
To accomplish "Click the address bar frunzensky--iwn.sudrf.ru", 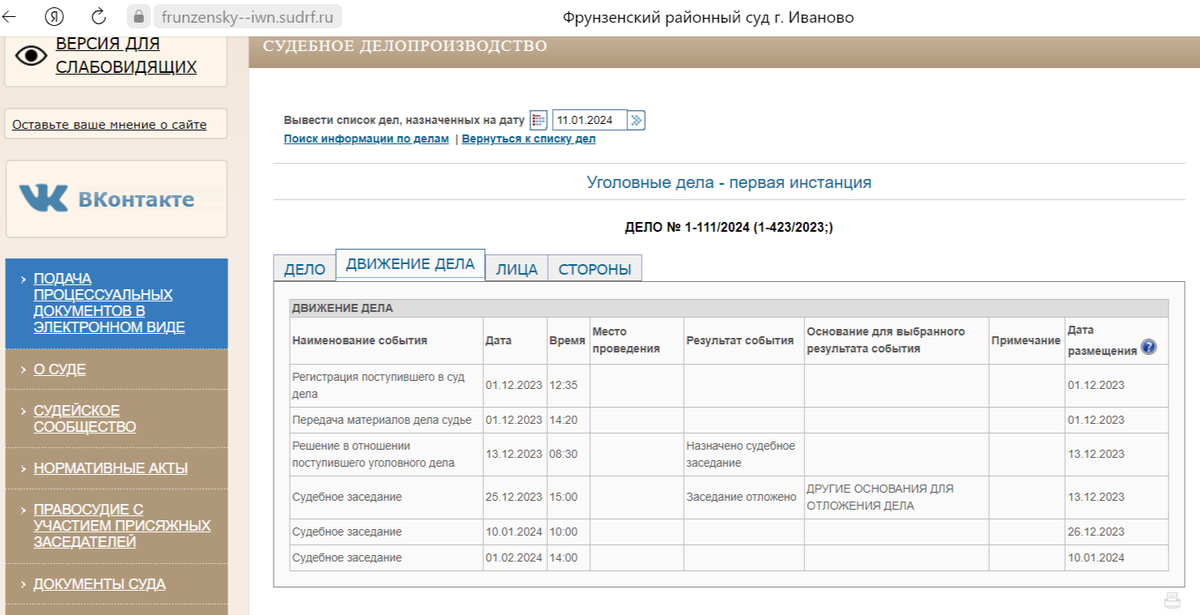I will point(247,17).
